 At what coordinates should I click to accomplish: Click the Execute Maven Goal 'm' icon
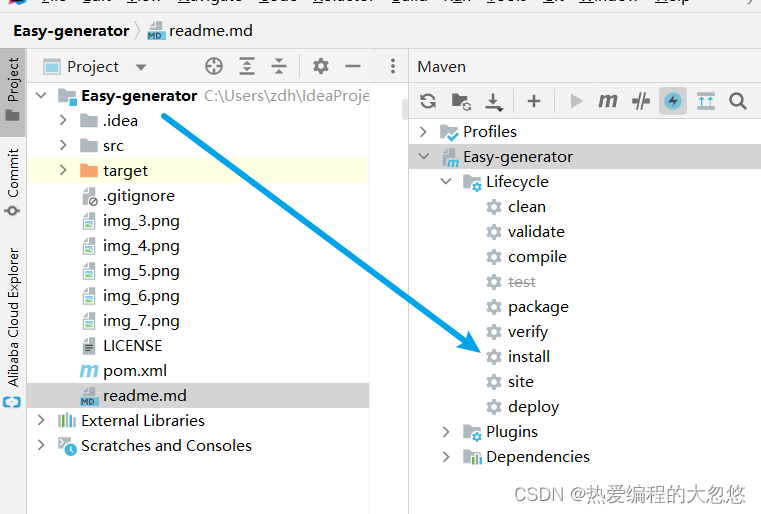[607, 101]
